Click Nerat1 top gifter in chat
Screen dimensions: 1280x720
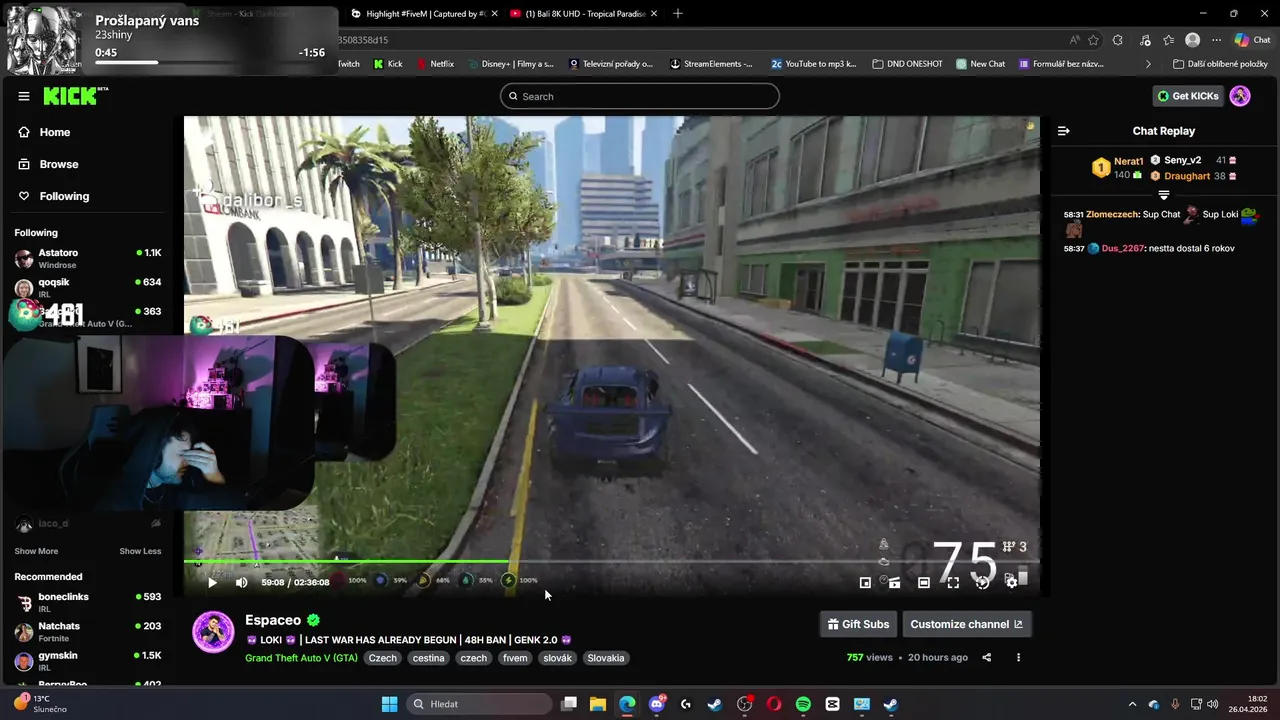click(x=1128, y=161)
